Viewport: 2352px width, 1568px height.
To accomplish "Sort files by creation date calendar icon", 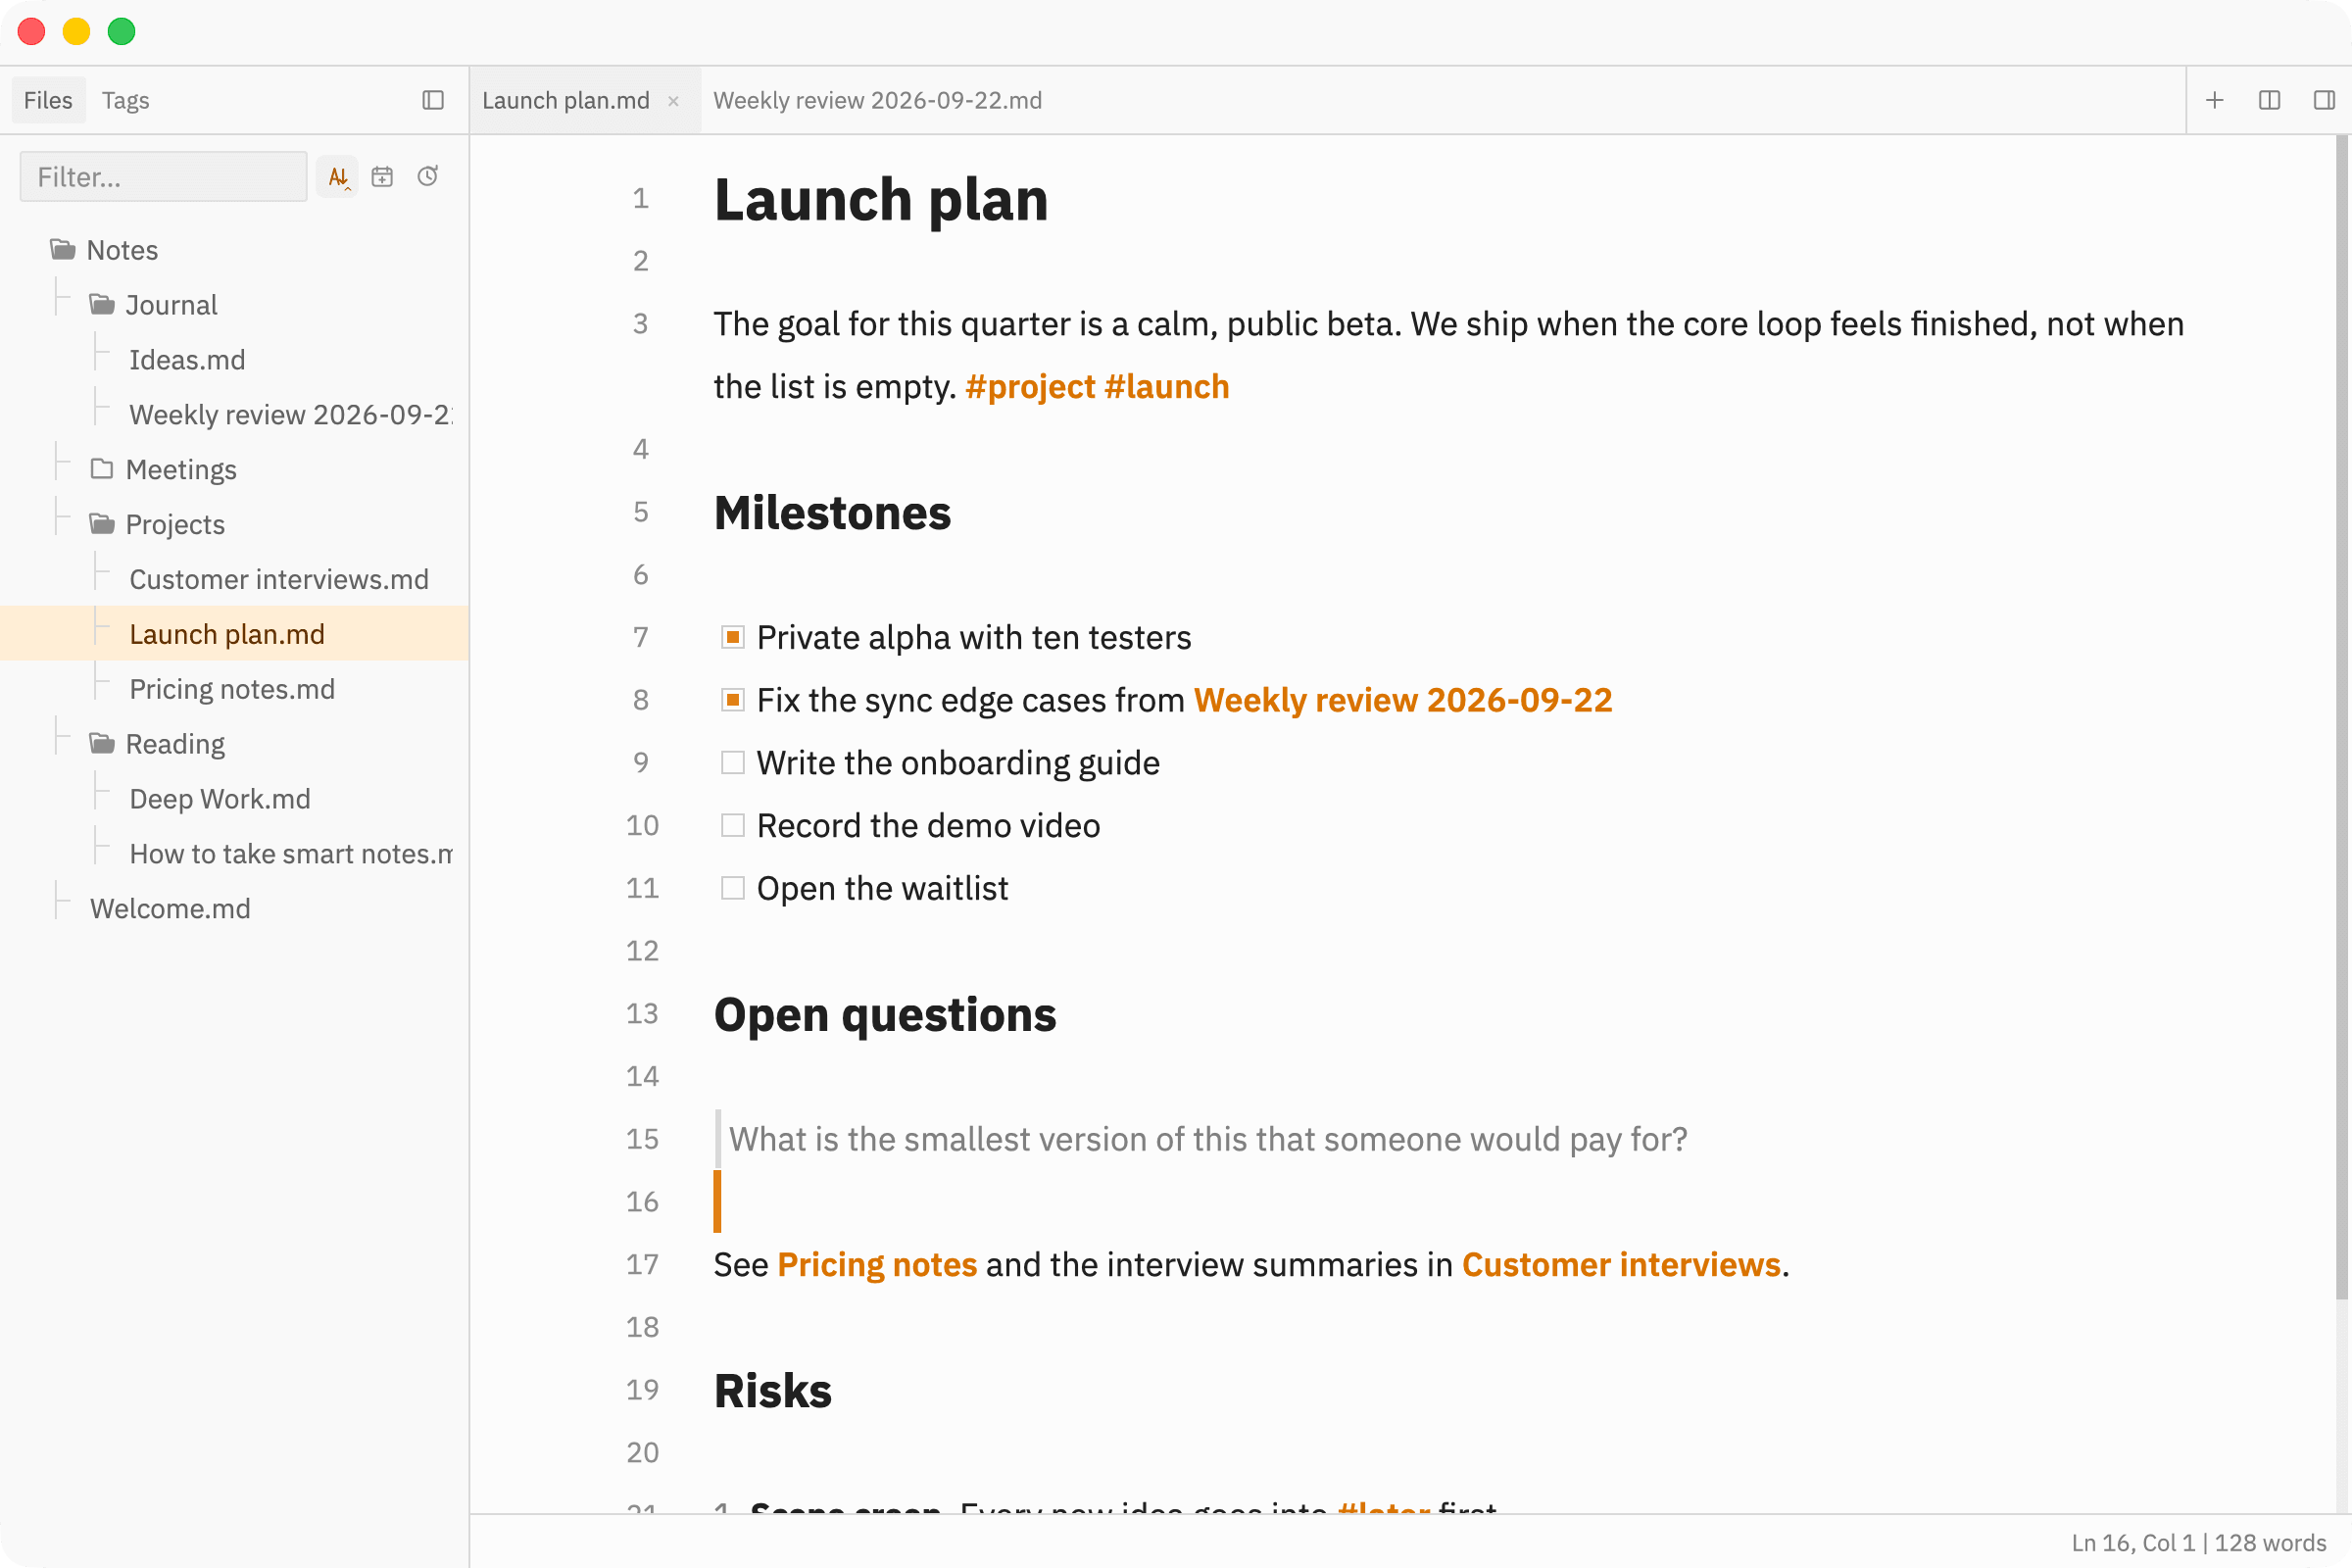I will (382, 177).
